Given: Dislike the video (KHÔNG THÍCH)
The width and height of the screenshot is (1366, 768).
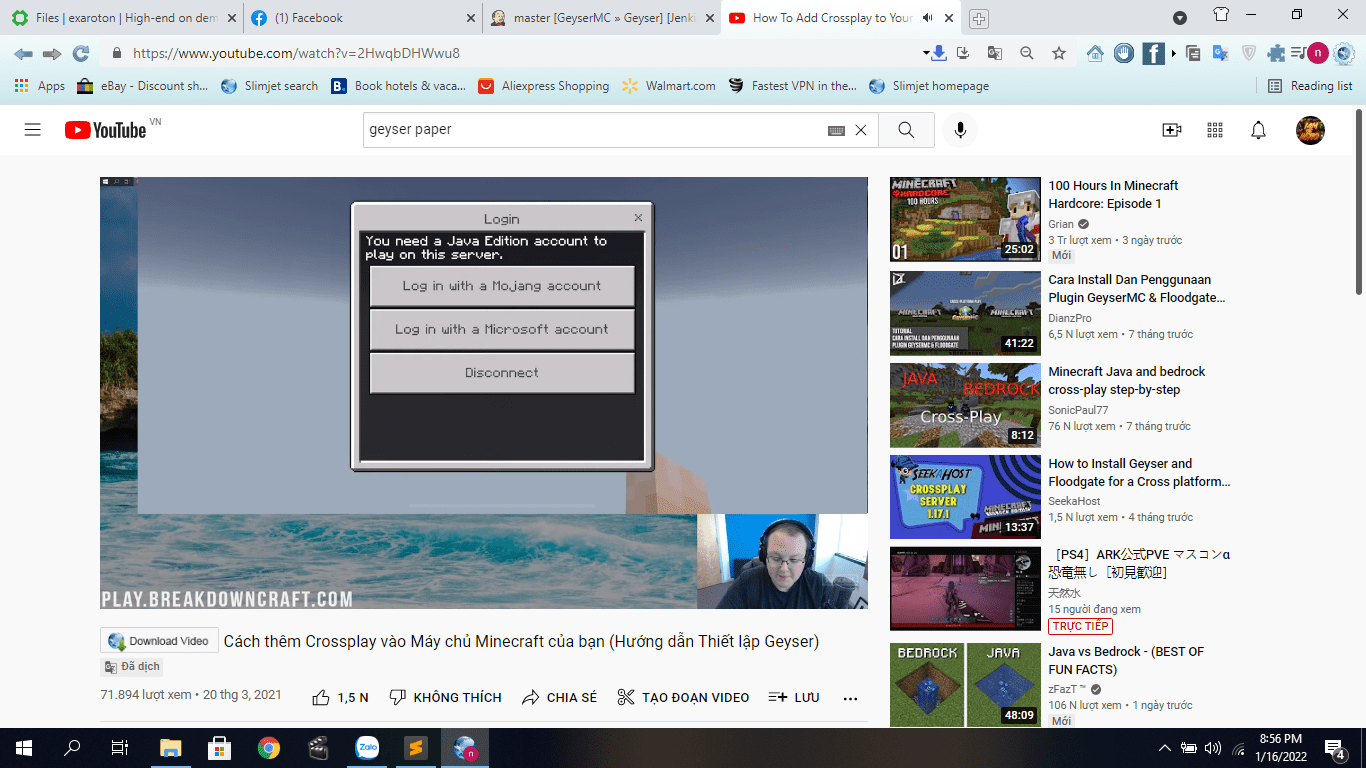Looking at the screenshot, I should [445, 697].
